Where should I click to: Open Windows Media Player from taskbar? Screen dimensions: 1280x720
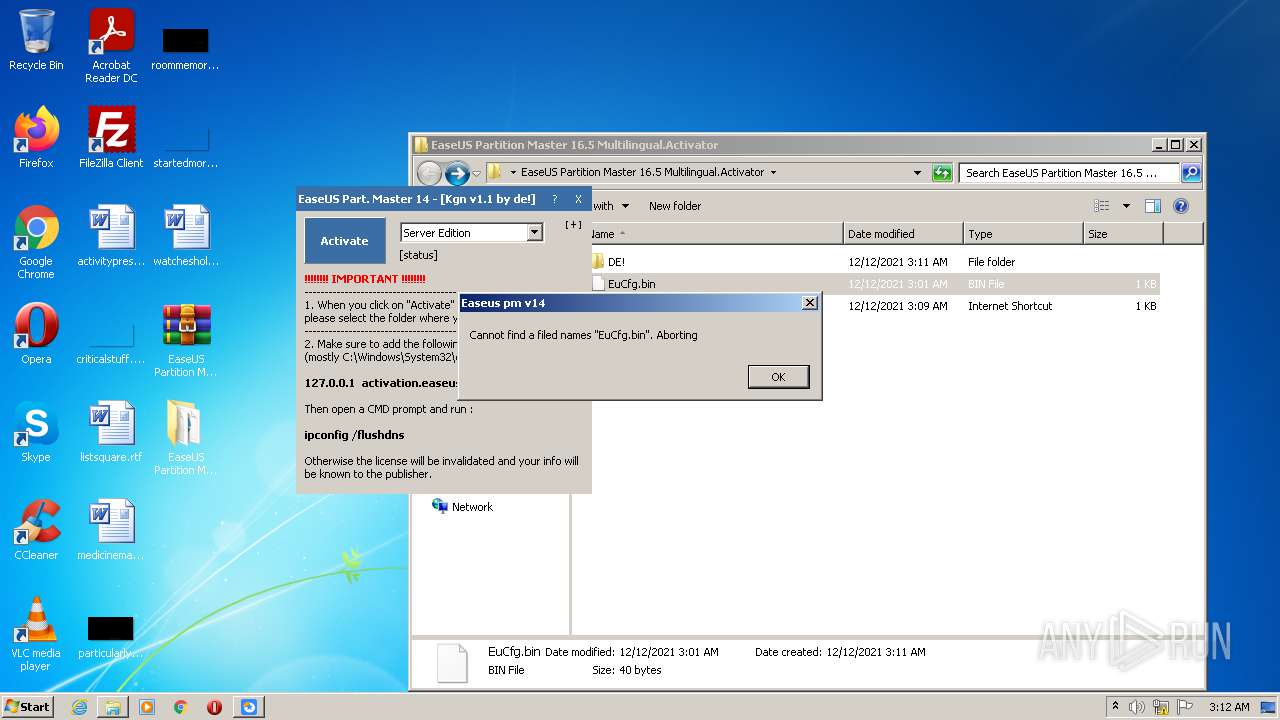point(147,707)
